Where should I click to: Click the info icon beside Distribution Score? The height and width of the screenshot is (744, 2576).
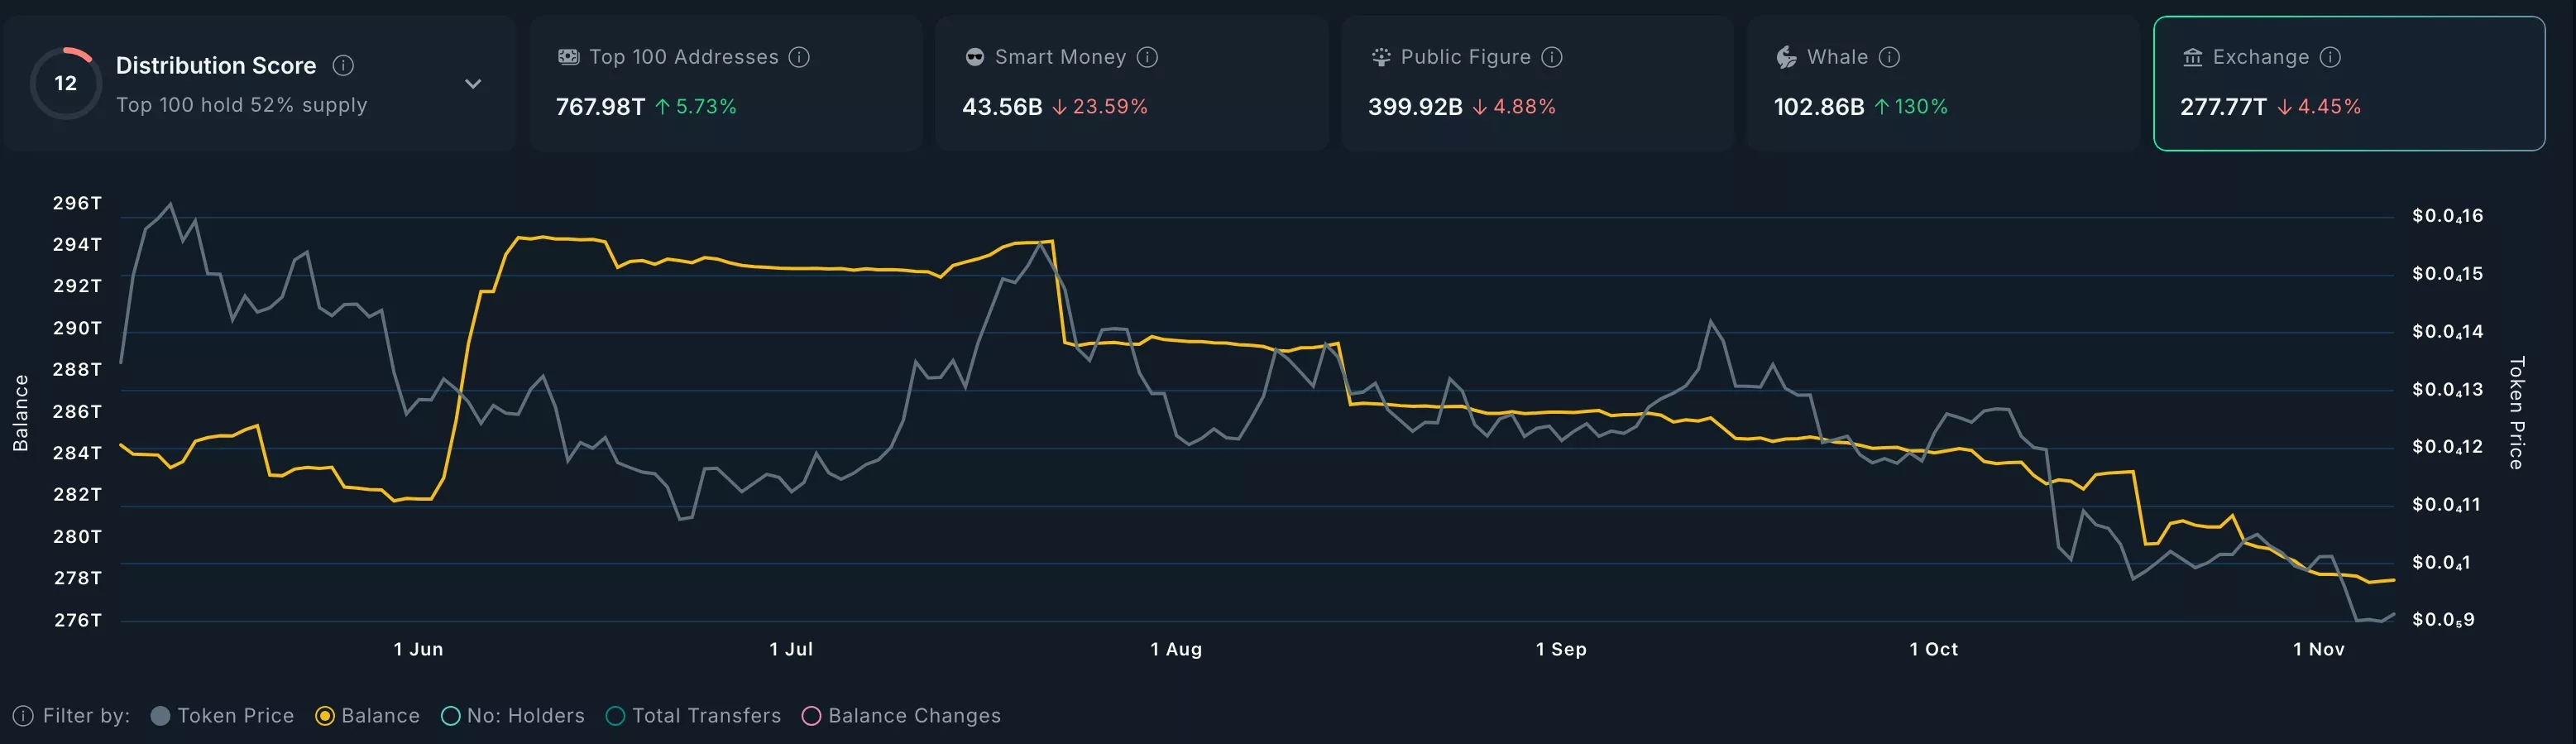pos(343,66)
